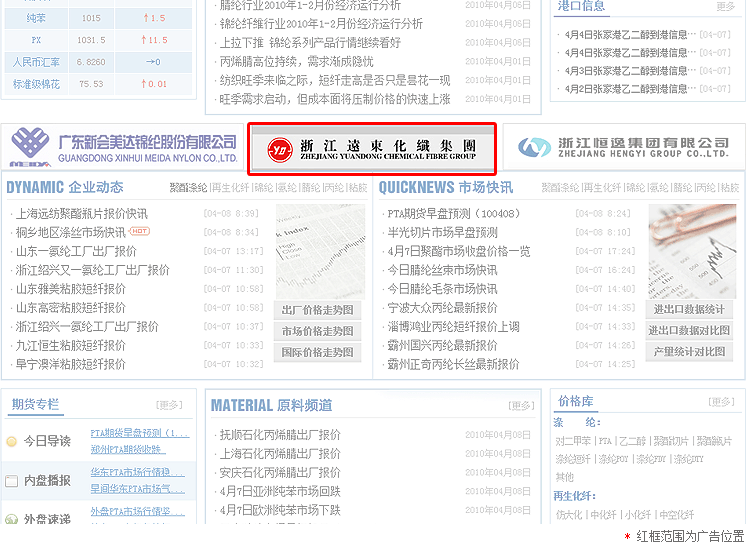Open 出厂价格走势图 button

click(x=317, y=310)
